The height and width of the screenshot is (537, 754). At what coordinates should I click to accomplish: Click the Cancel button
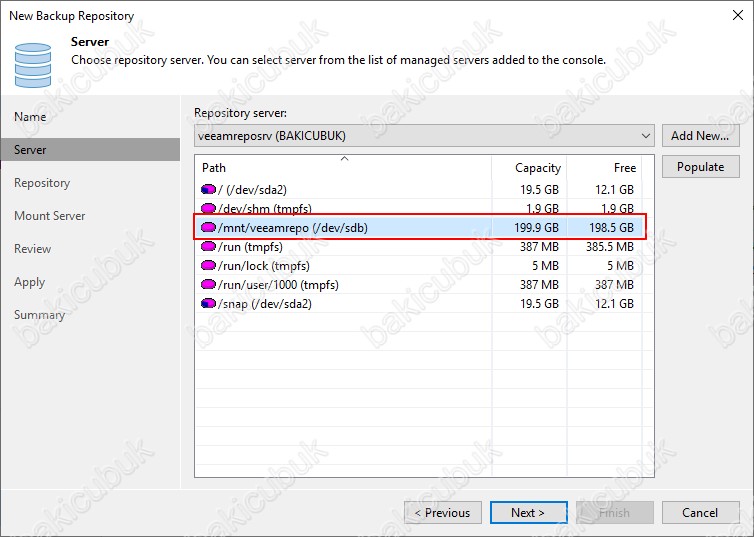[x=701, y=513]
